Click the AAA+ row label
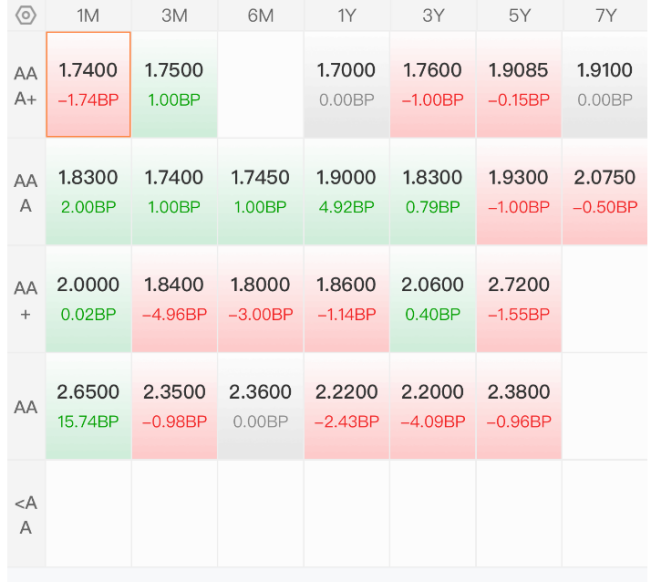Viewport: 651px width, 582px height. [x=26, y=86]
